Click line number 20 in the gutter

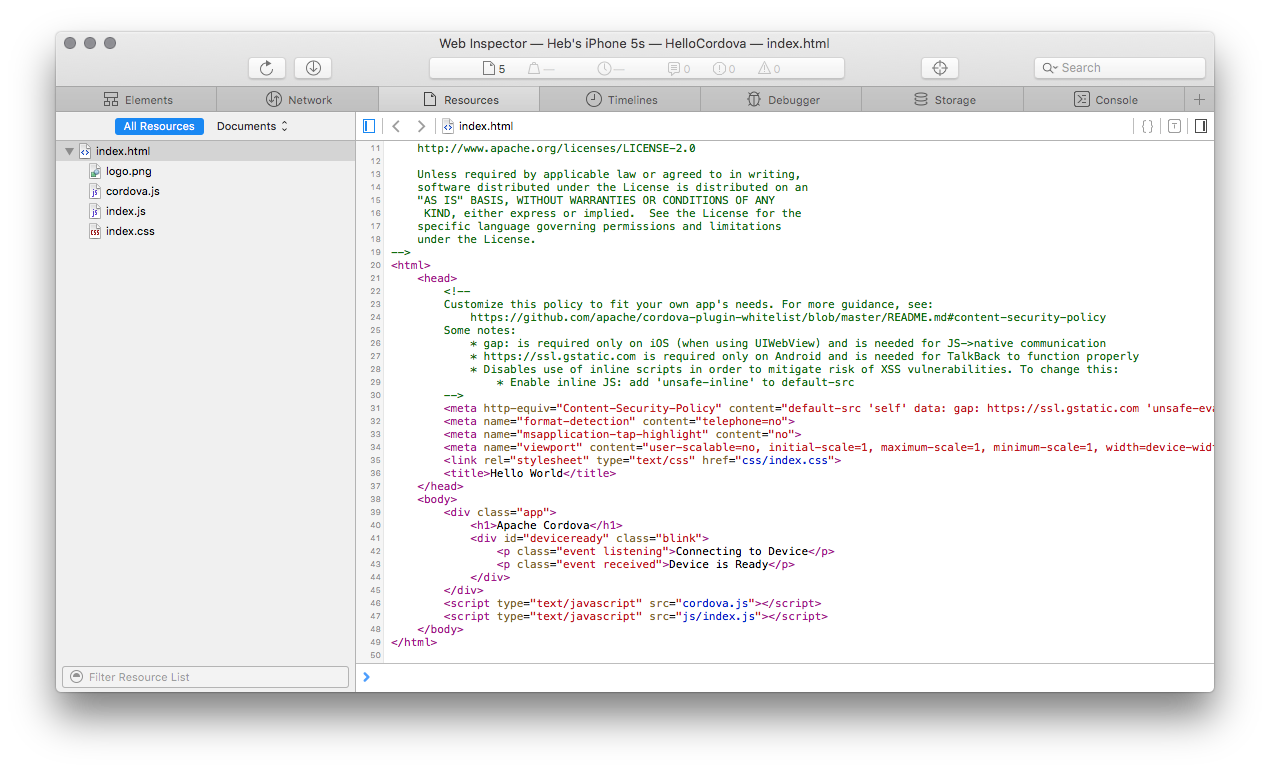pyautogui.click(x=375, y=265)
